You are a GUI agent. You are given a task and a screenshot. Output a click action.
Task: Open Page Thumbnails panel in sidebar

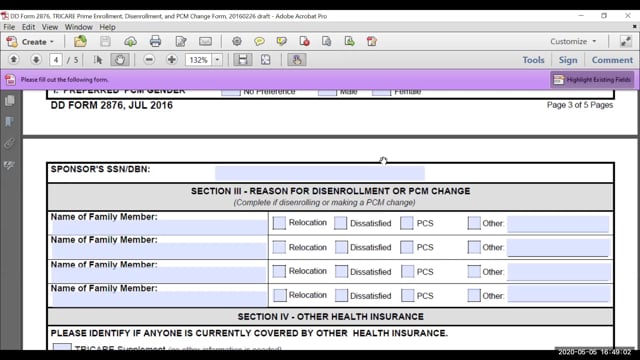[10, 100]
